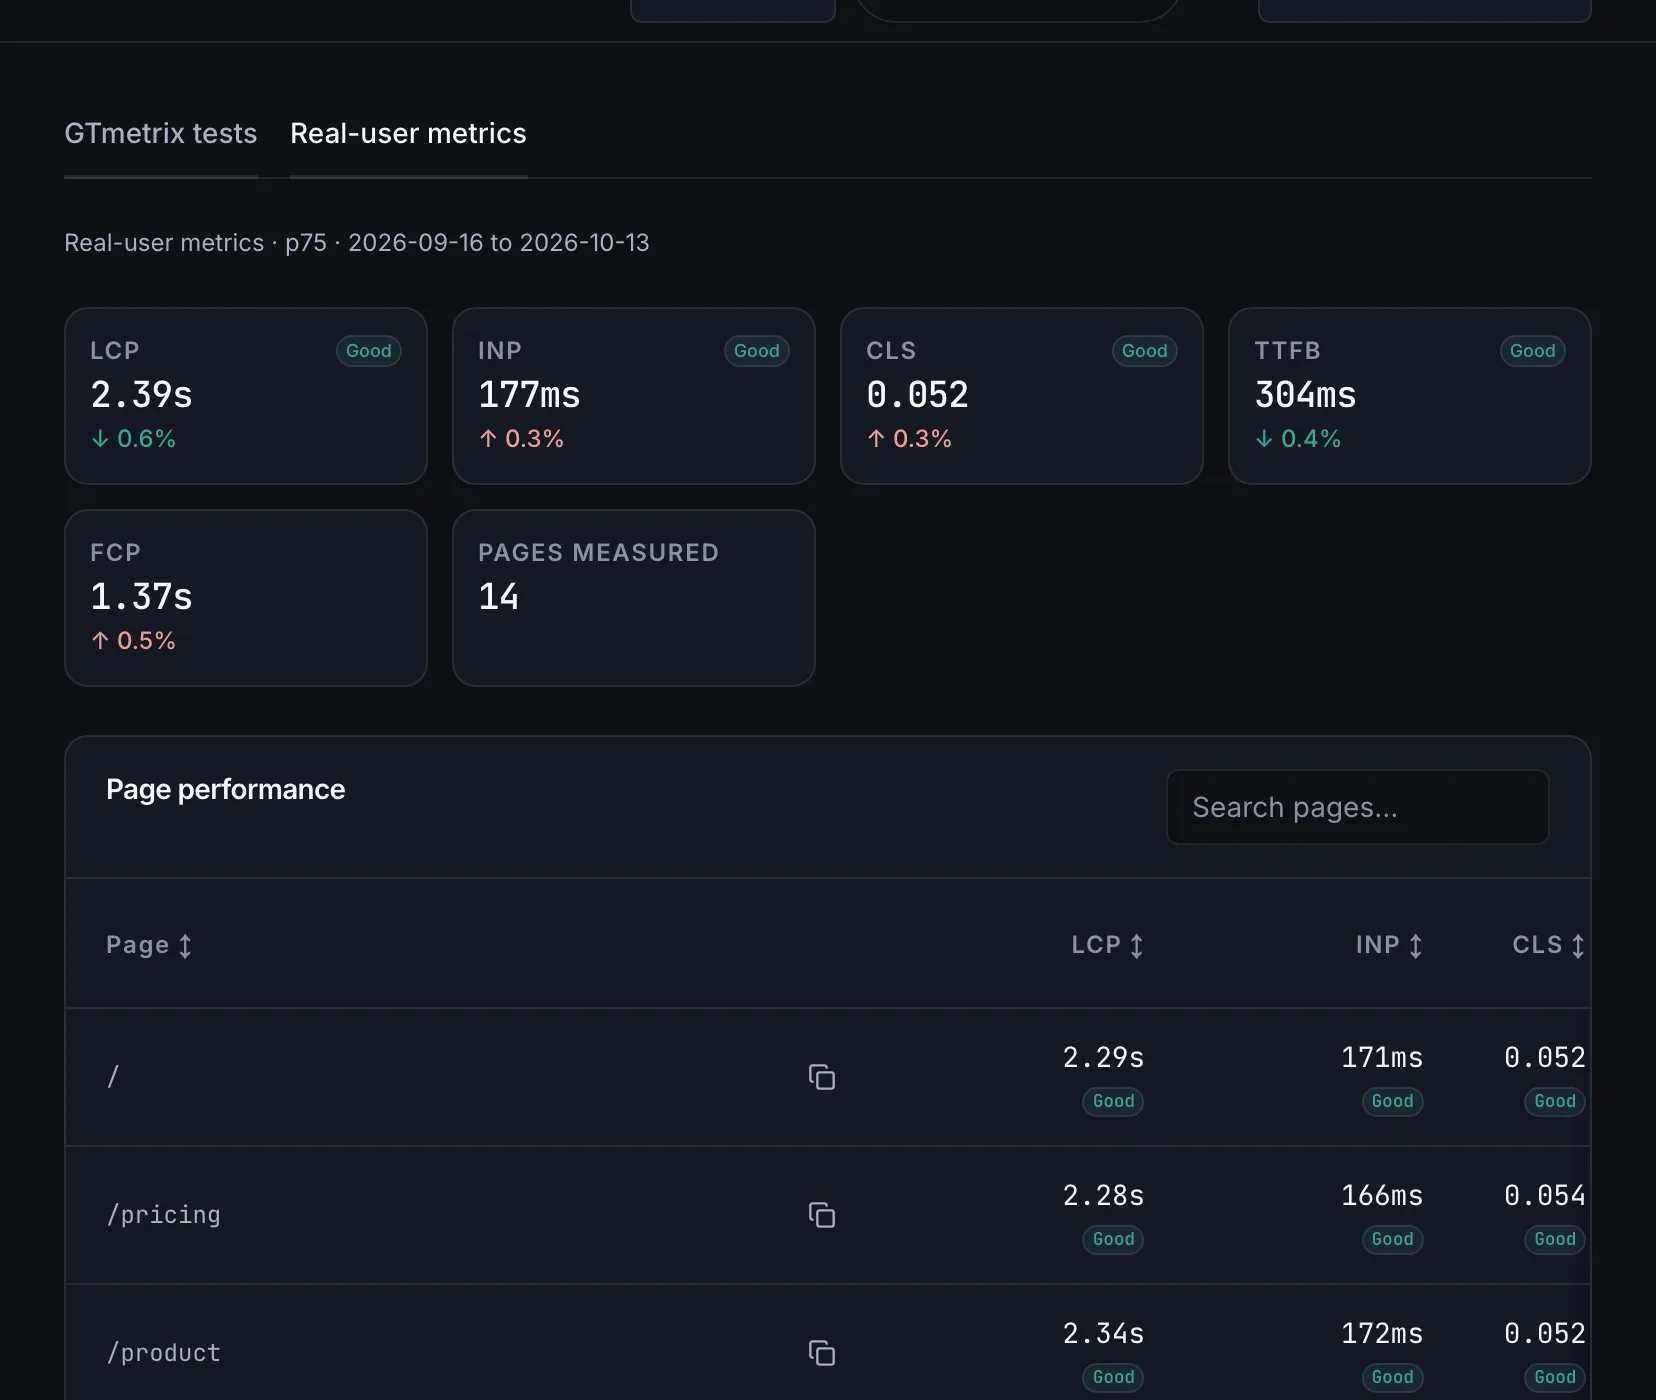
Task: Click the 166ms INP value
Action: coord(1382,1195)
